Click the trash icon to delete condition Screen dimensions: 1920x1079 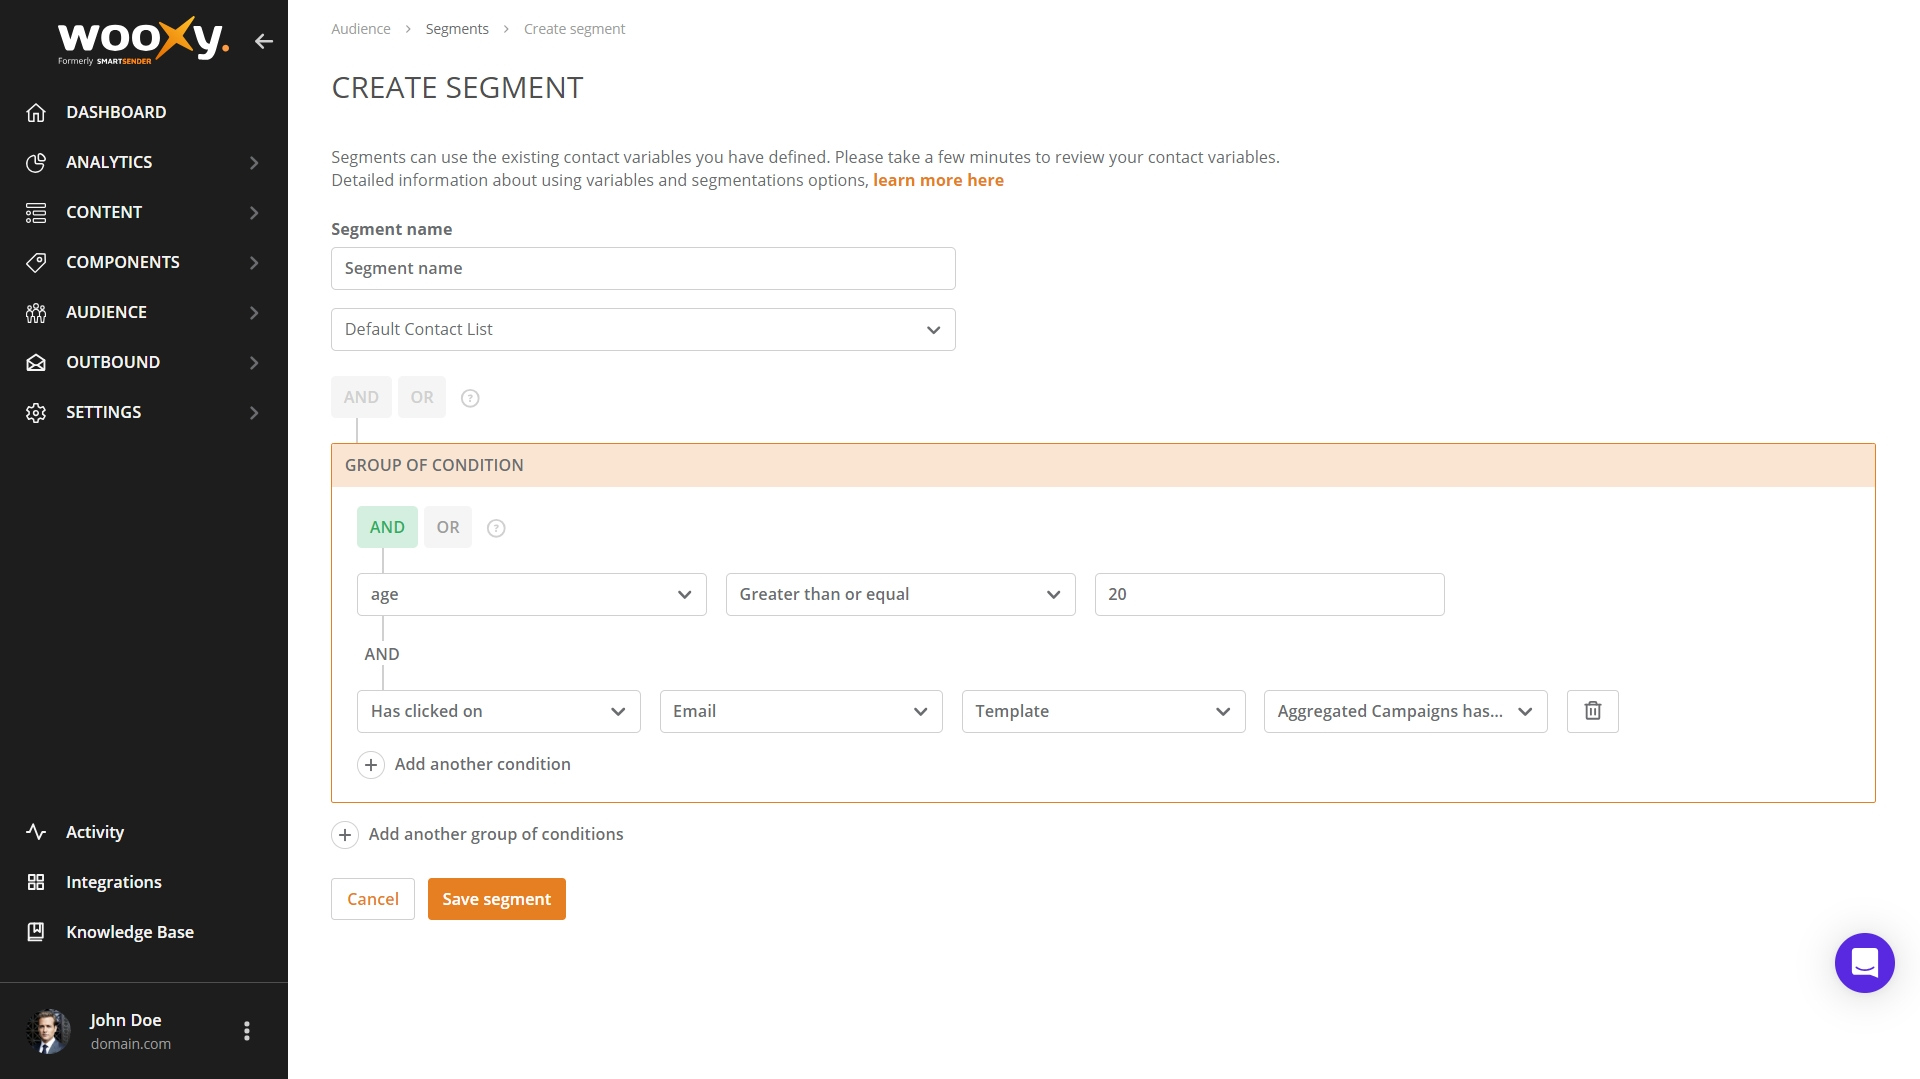[x=1592, y=711]
